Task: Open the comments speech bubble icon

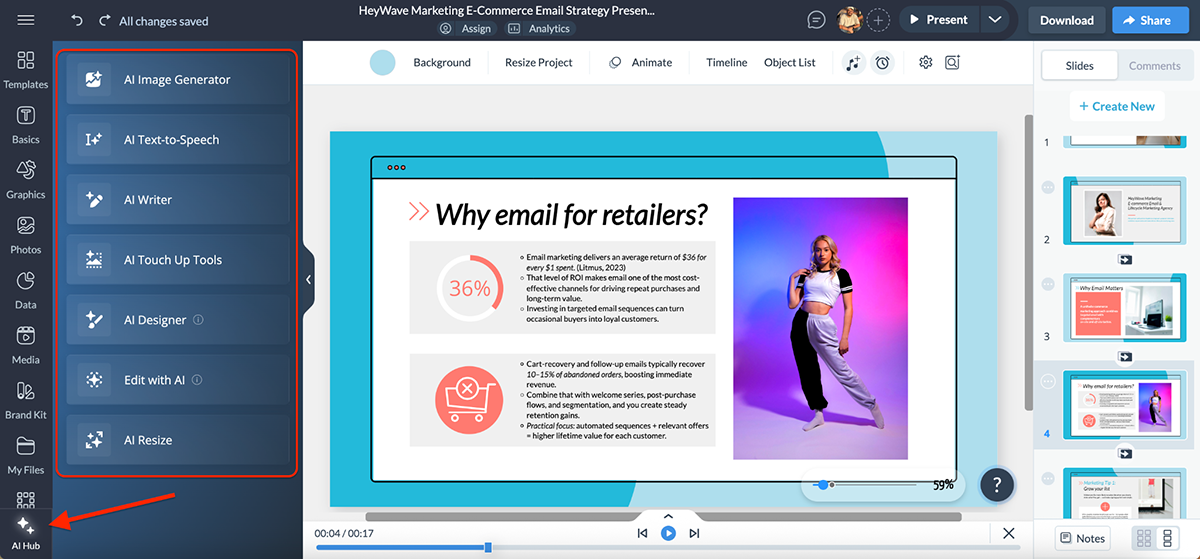Action: 817,20
